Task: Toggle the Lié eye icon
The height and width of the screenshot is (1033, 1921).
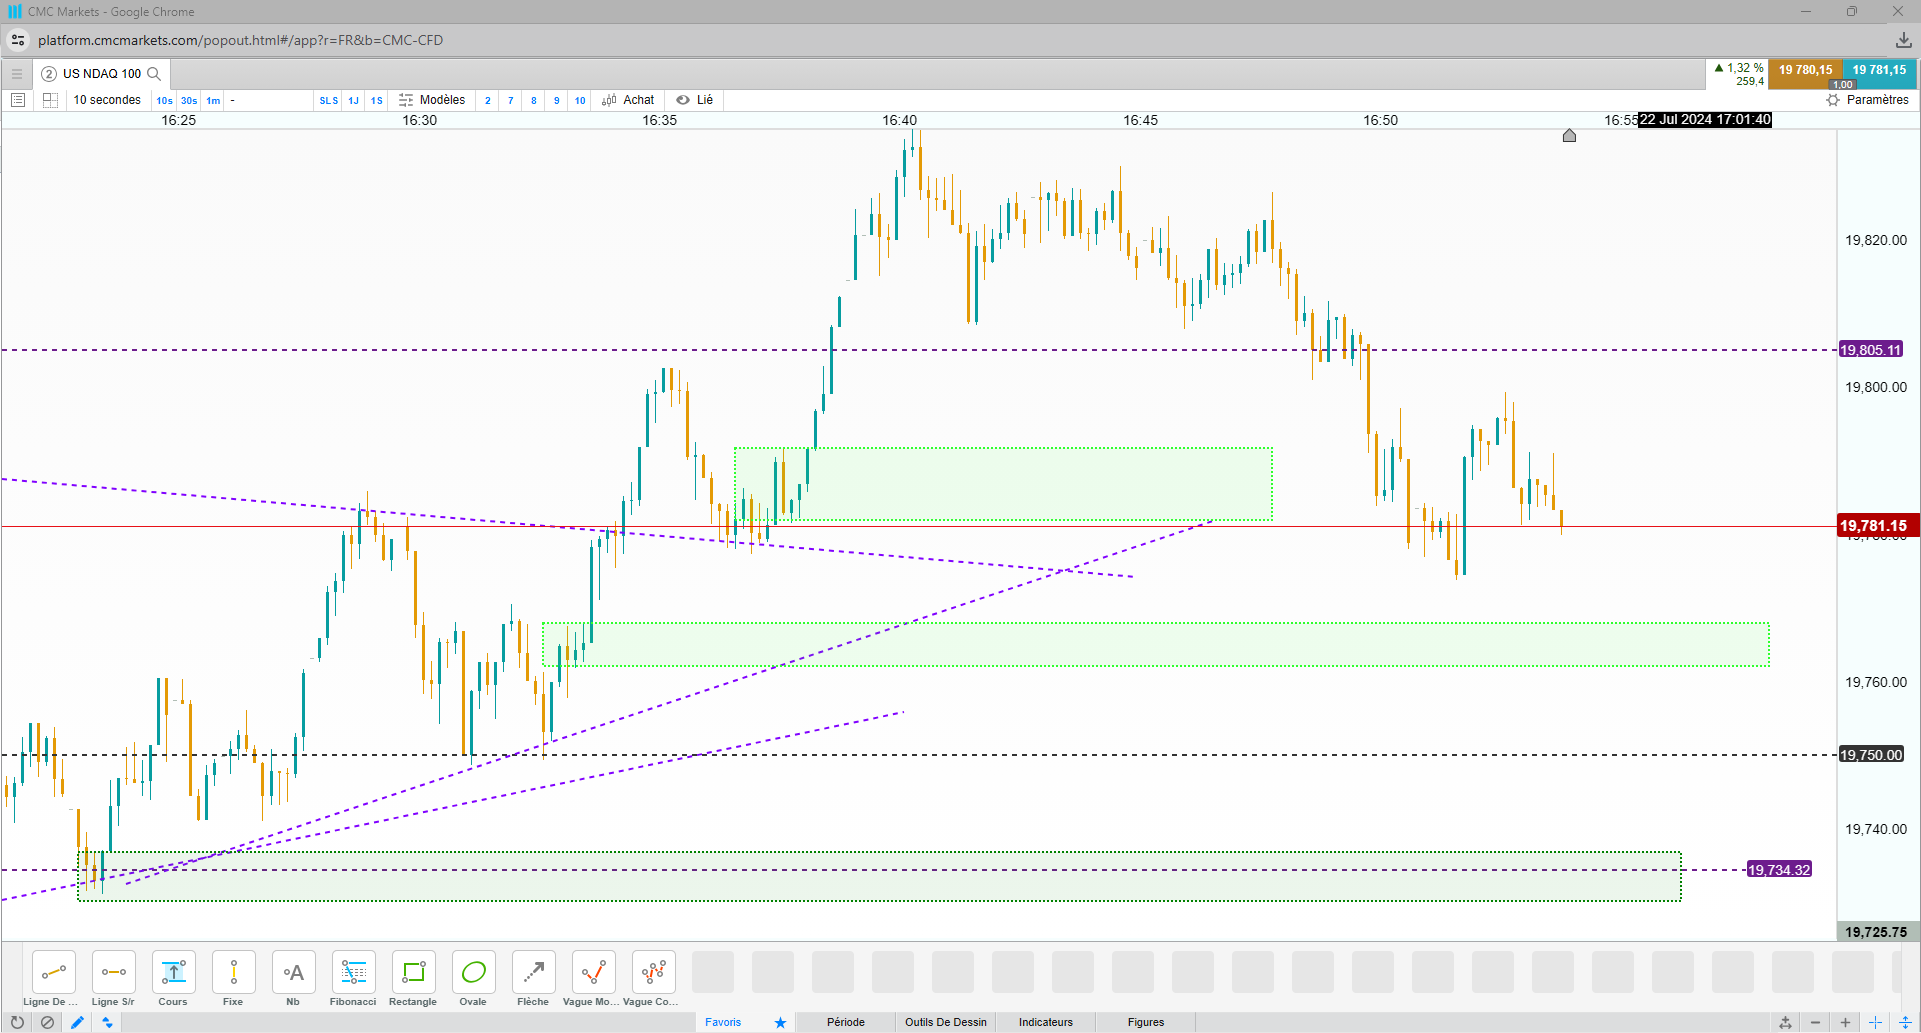Action: point(683,100)
